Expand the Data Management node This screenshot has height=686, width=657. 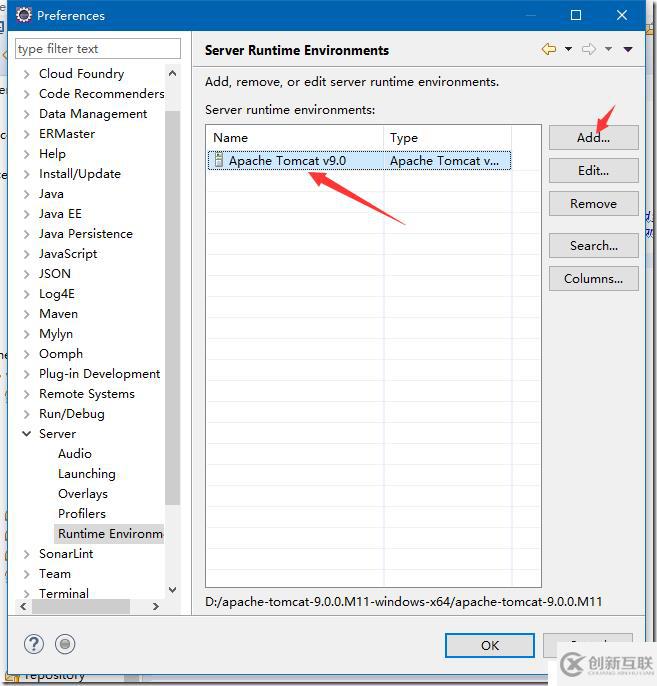(x=27, y=114)
